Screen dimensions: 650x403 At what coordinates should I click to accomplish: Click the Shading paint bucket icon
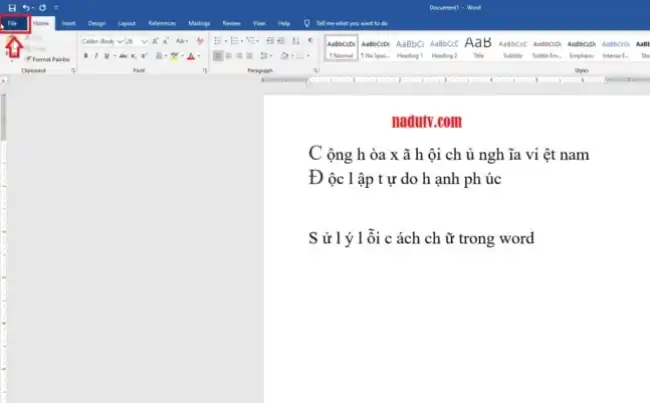point(284,56)
